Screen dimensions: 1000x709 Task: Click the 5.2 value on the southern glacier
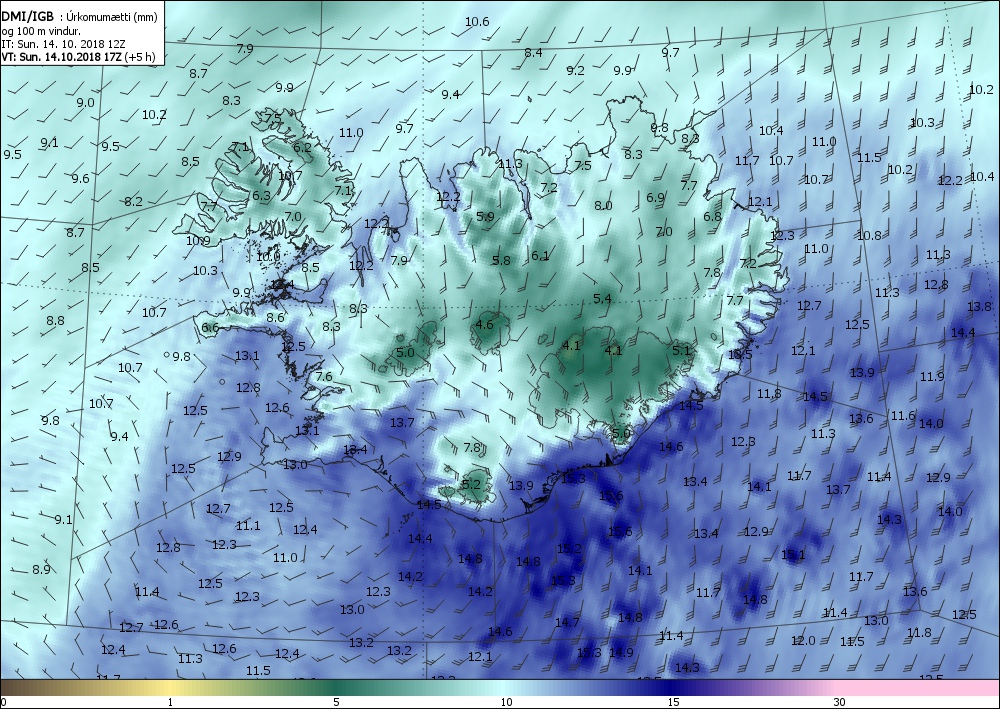pyautogui.click(x=471, y=484)
